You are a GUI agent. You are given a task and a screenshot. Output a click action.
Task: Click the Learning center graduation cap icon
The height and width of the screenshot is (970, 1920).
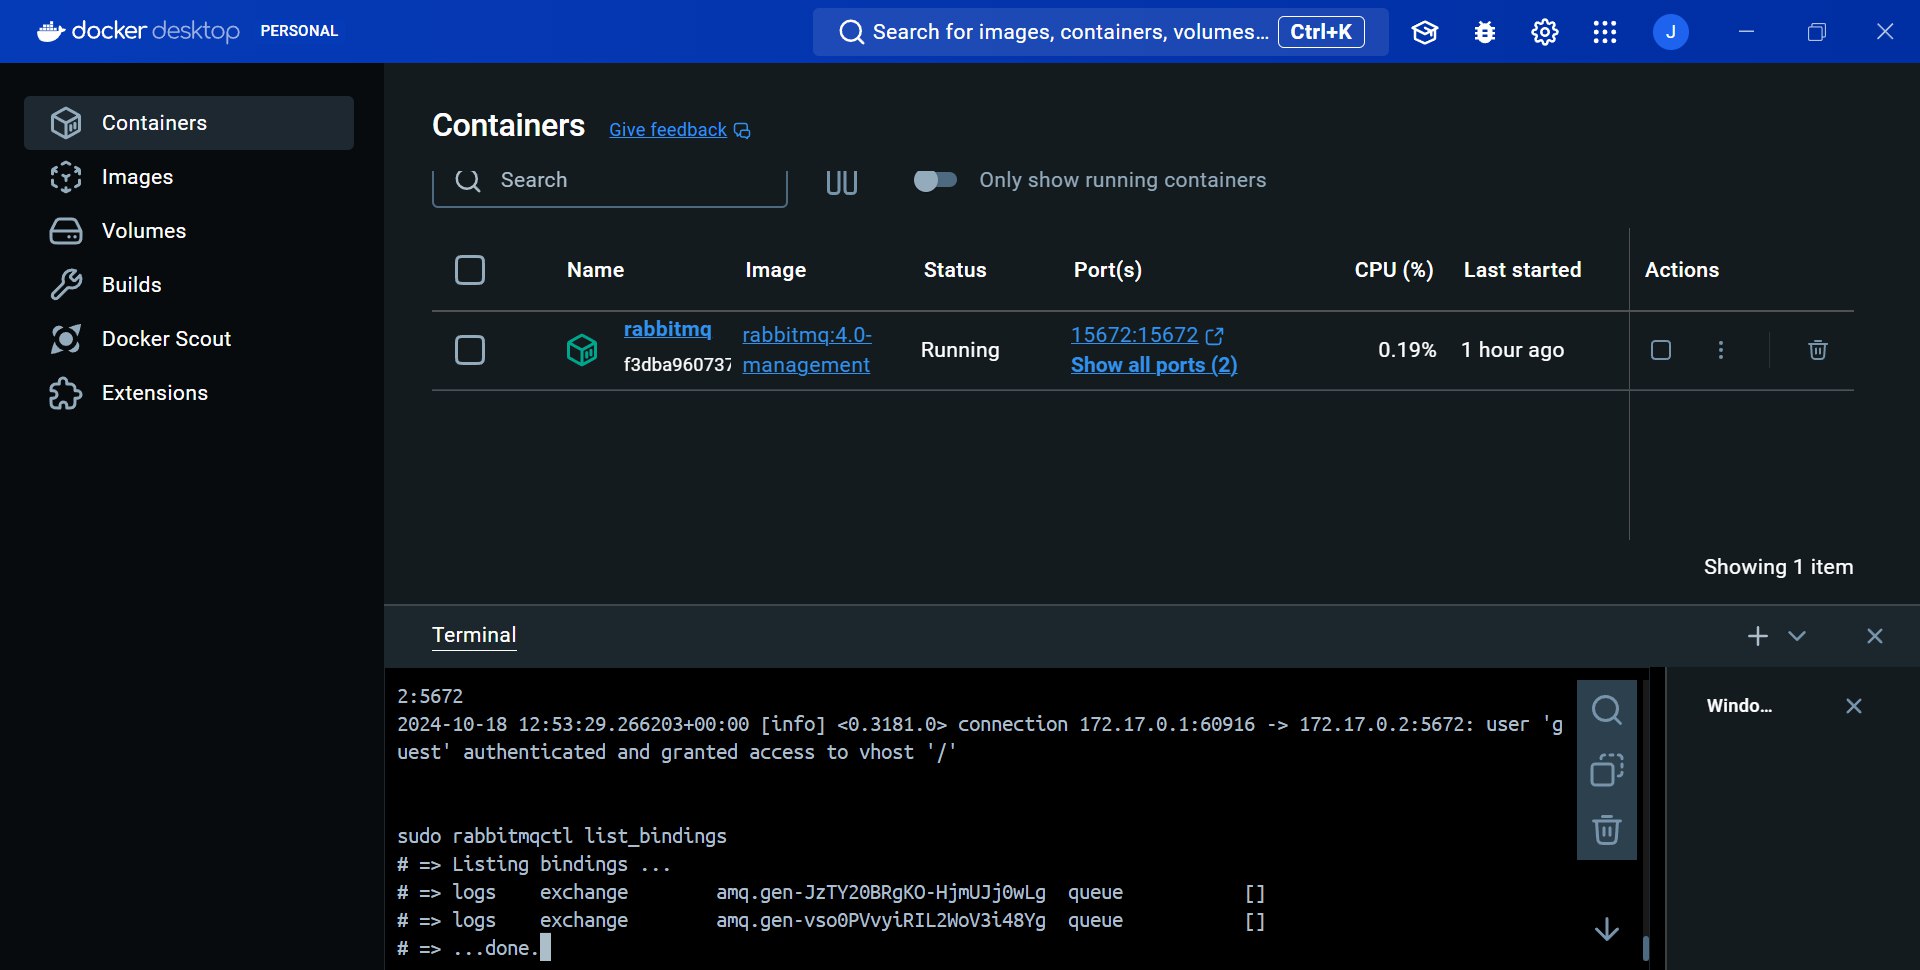1425,32
